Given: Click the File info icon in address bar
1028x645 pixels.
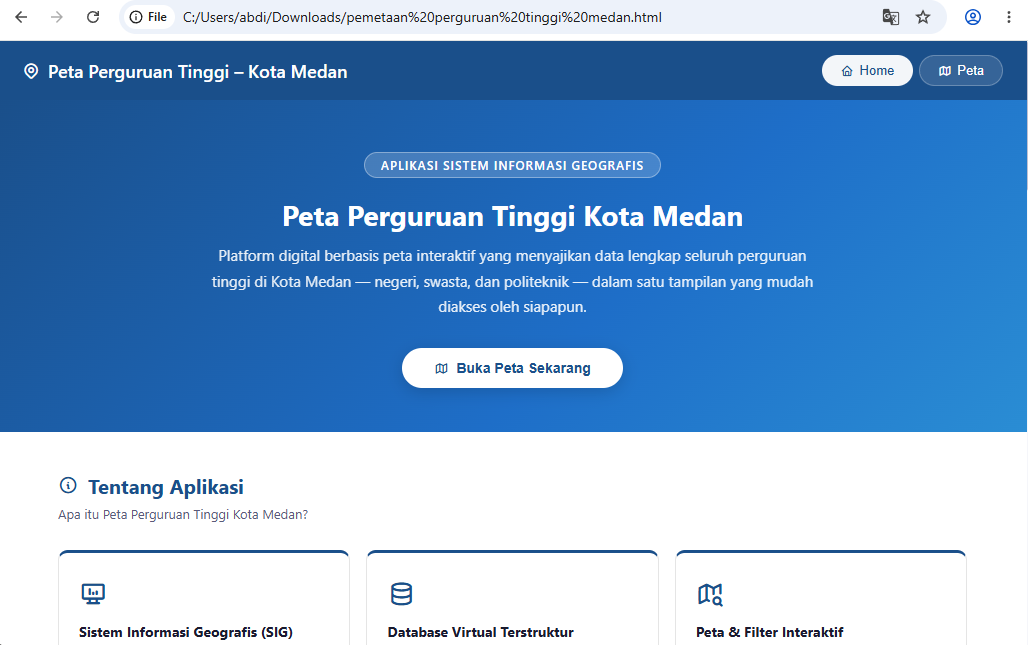Looking at the screenshot, I should coord(149,17).
